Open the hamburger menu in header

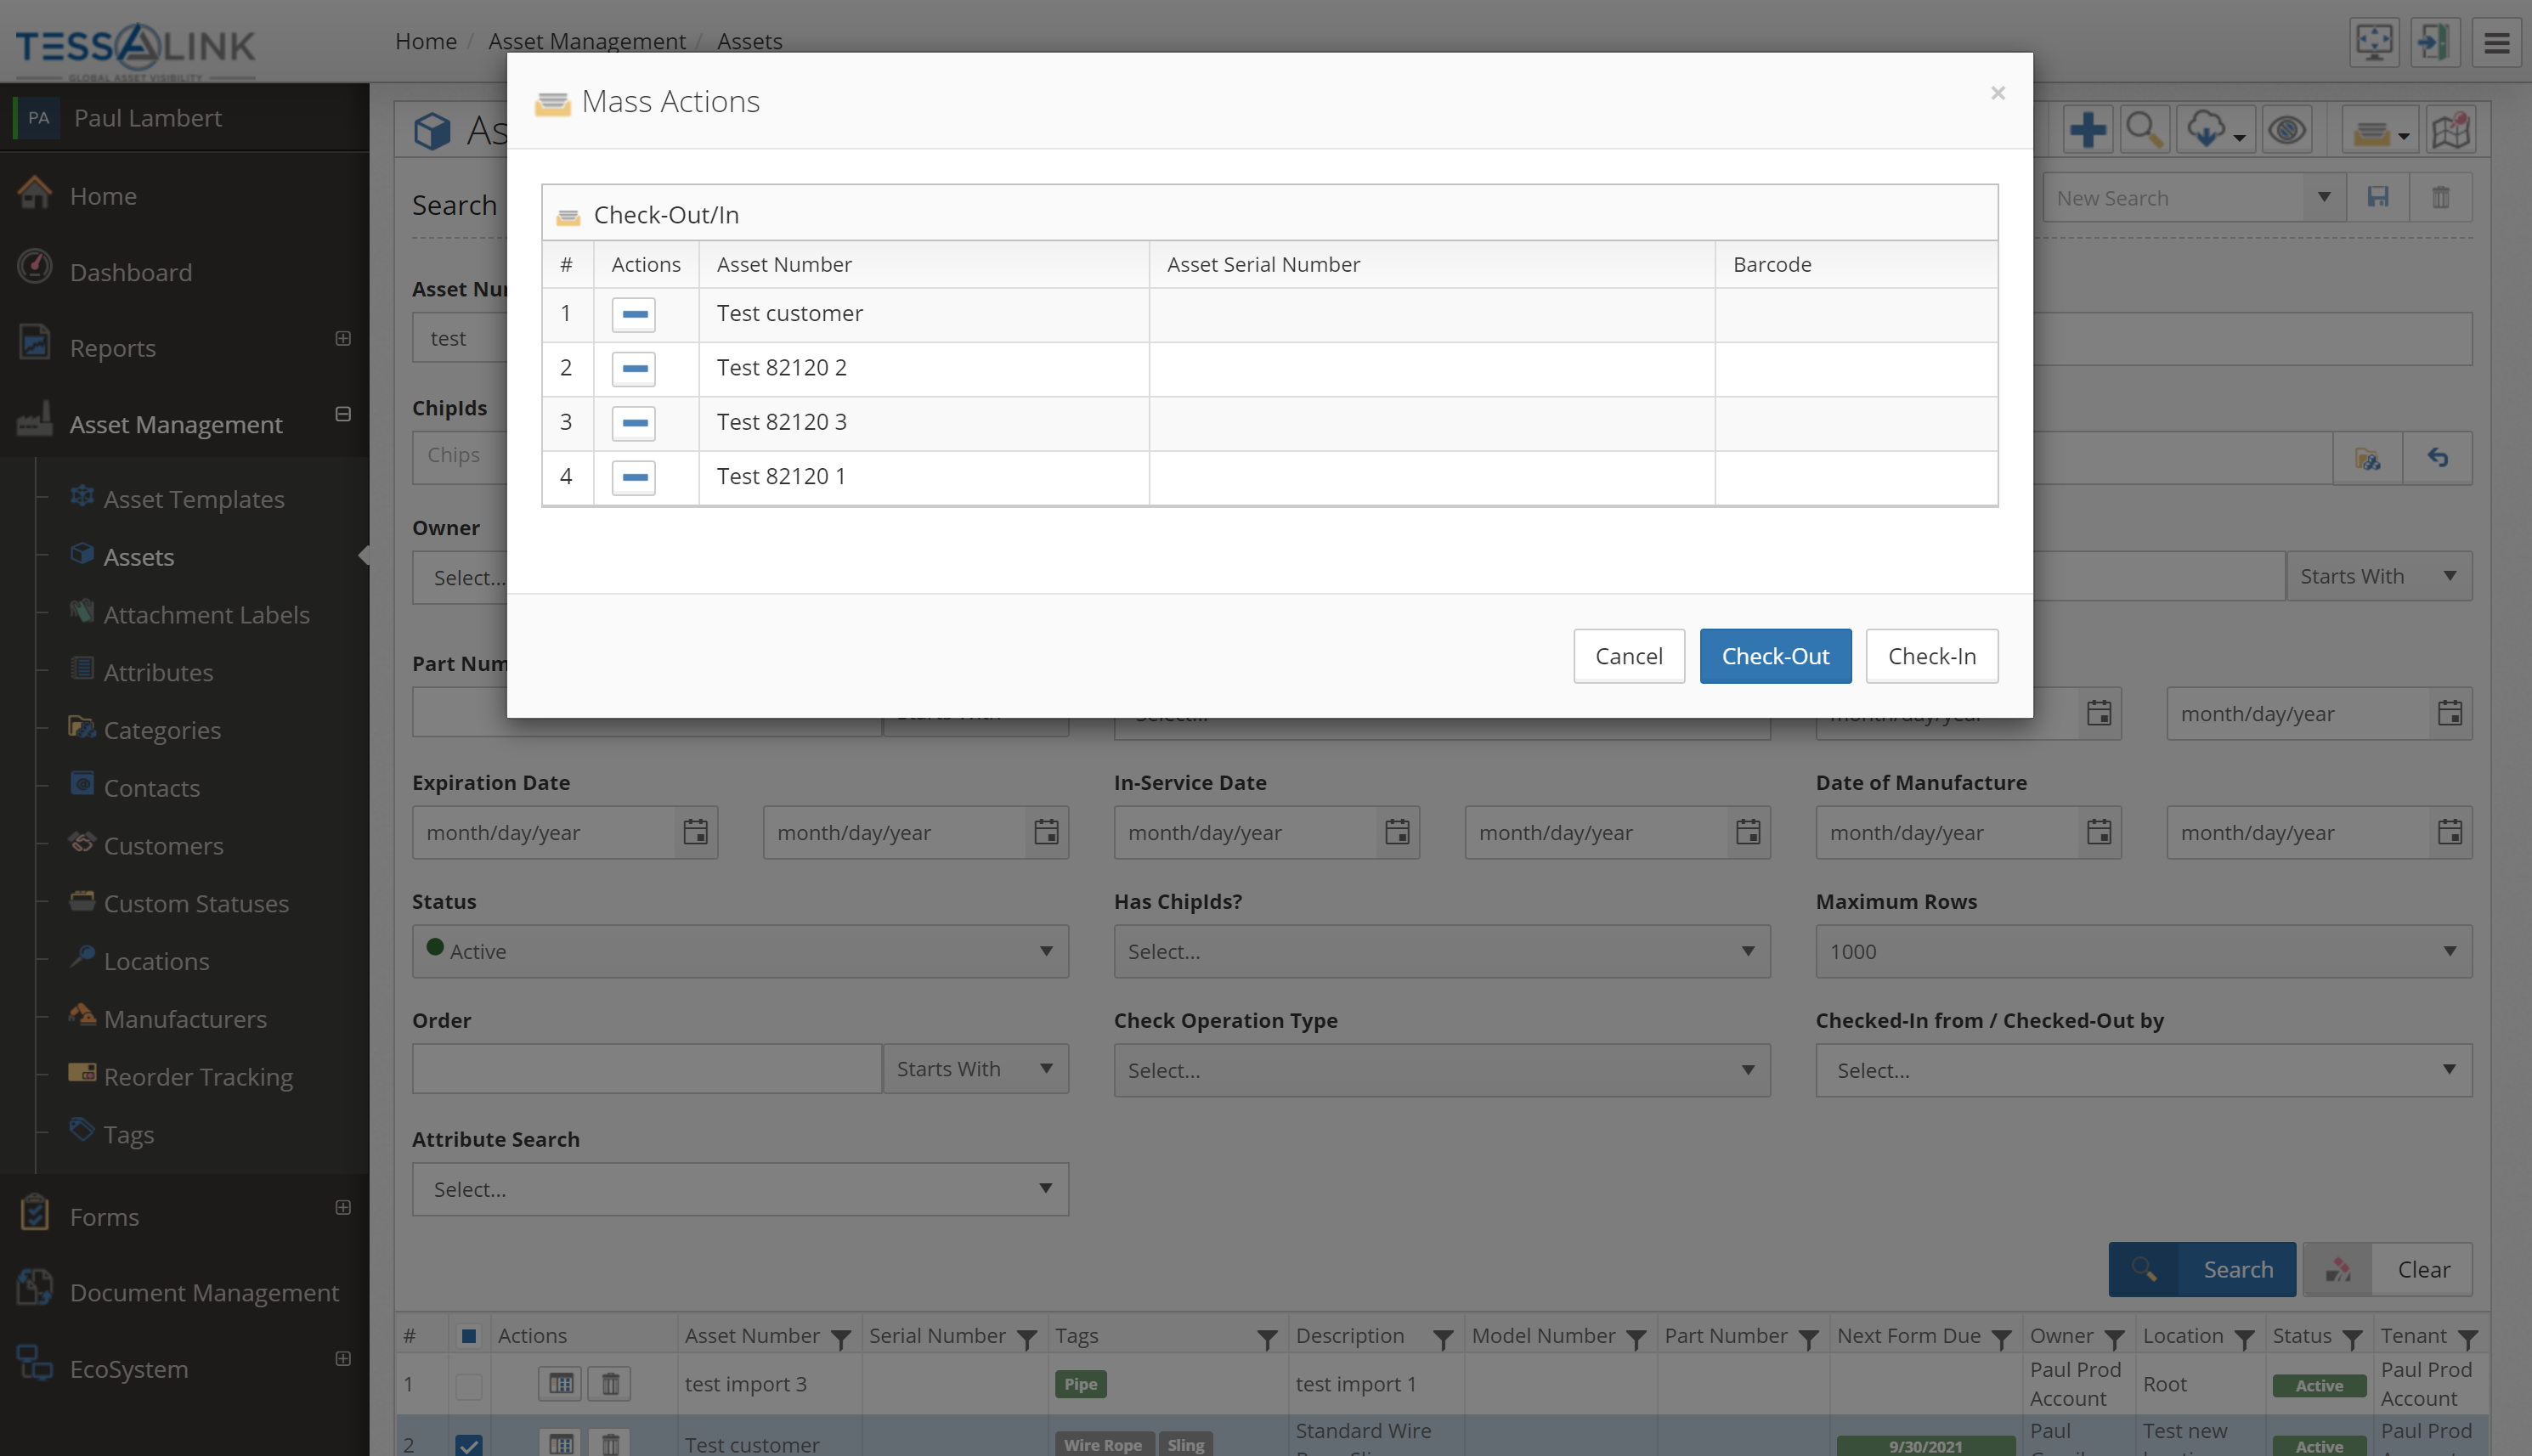click(x=2496, y=43)
